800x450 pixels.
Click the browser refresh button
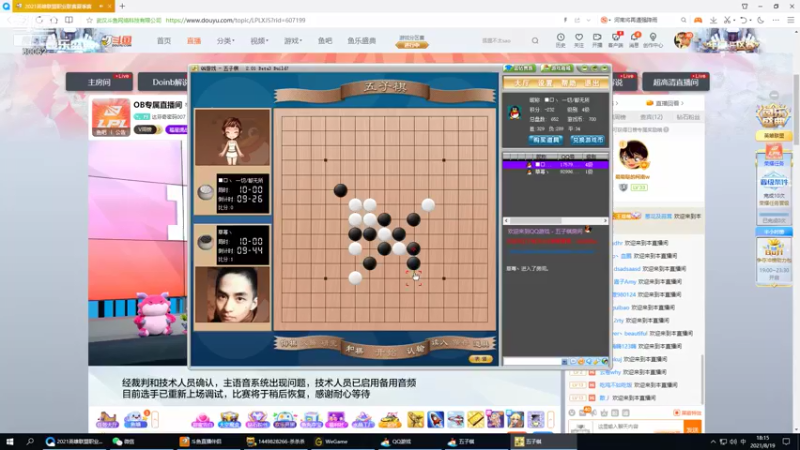click(39, 20)
